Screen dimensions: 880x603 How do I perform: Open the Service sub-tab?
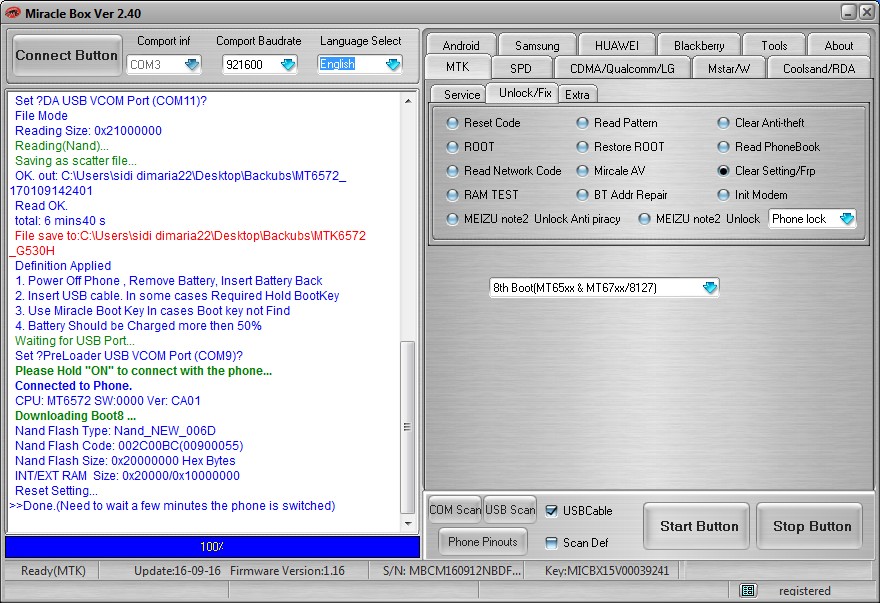[461, 94]
